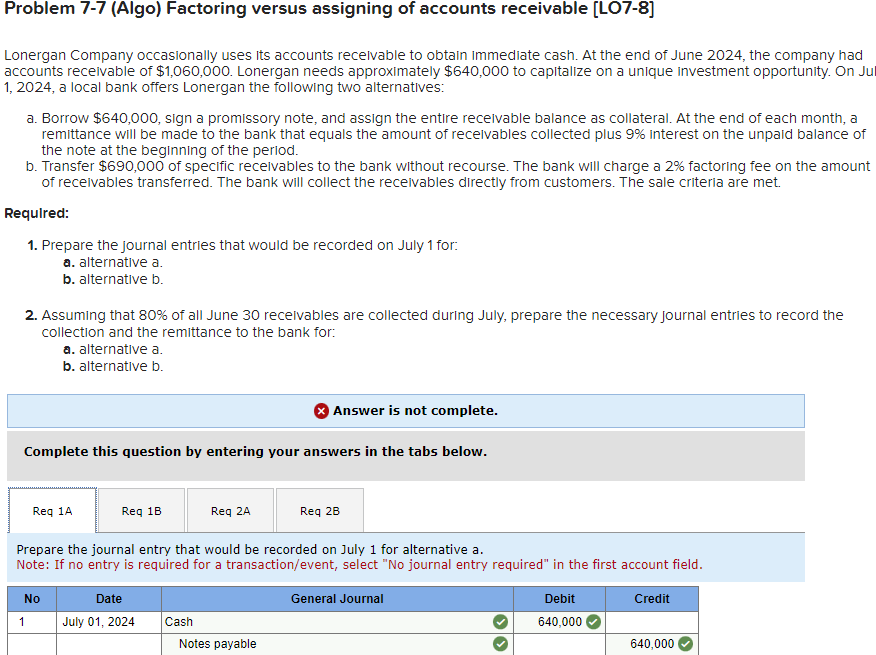
Task: Click the 640,000 Debit amount field
Action: (x=560, y=621)
